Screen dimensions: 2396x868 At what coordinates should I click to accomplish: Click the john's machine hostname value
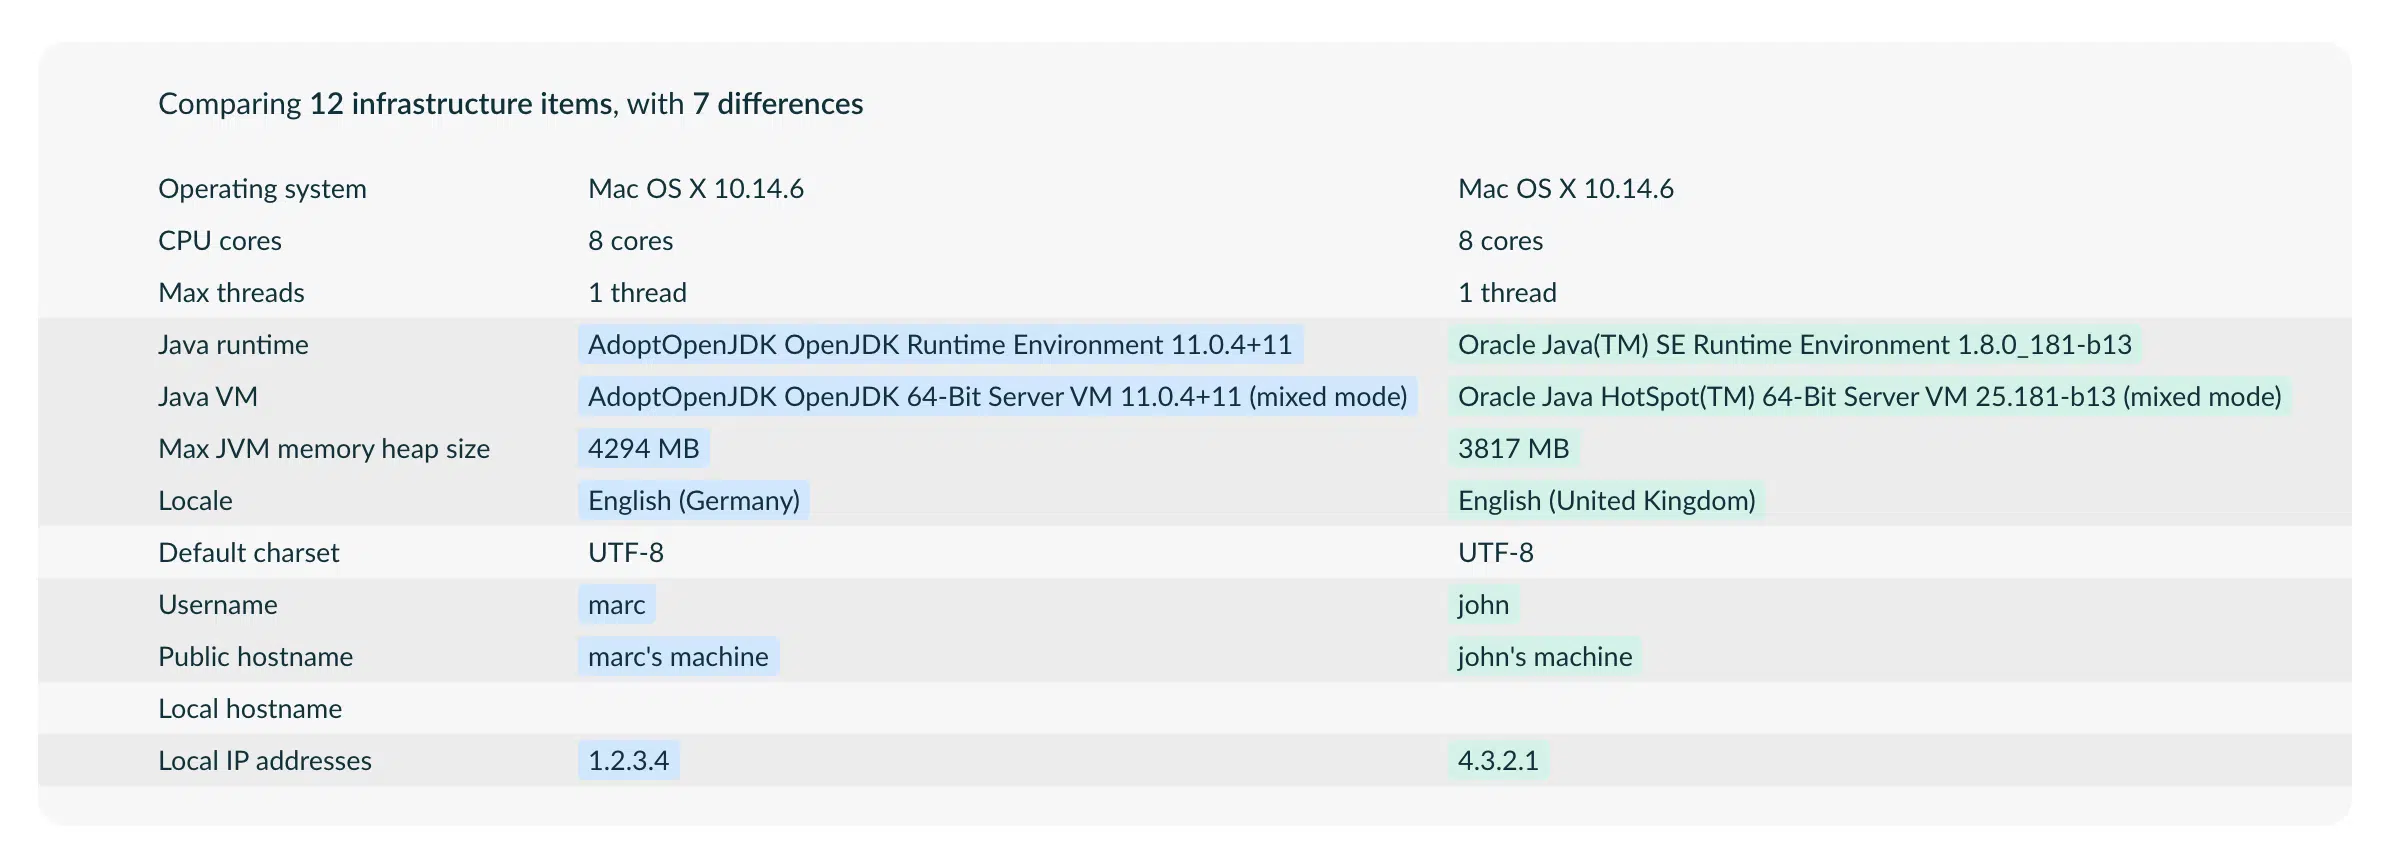(1545, 657)
